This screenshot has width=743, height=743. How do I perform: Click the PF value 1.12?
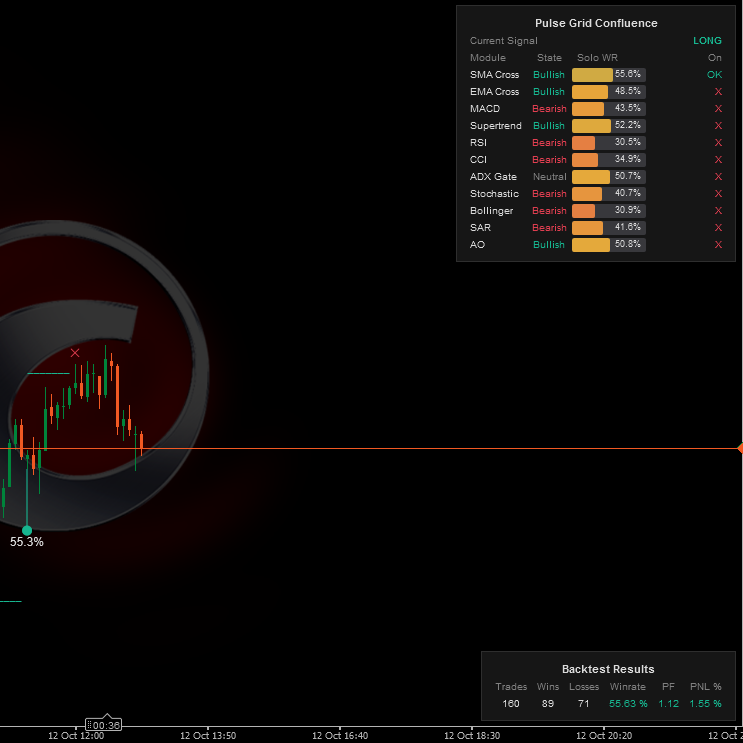click(x=669, y=704)
